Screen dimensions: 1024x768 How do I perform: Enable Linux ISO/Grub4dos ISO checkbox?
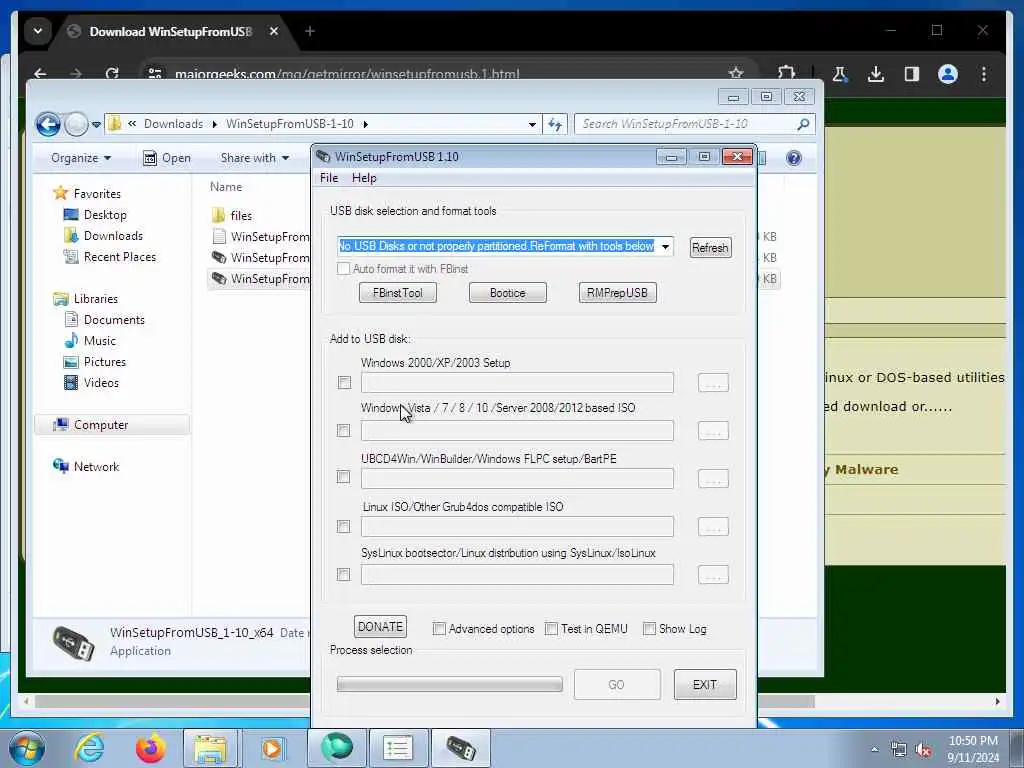(344, 526)
